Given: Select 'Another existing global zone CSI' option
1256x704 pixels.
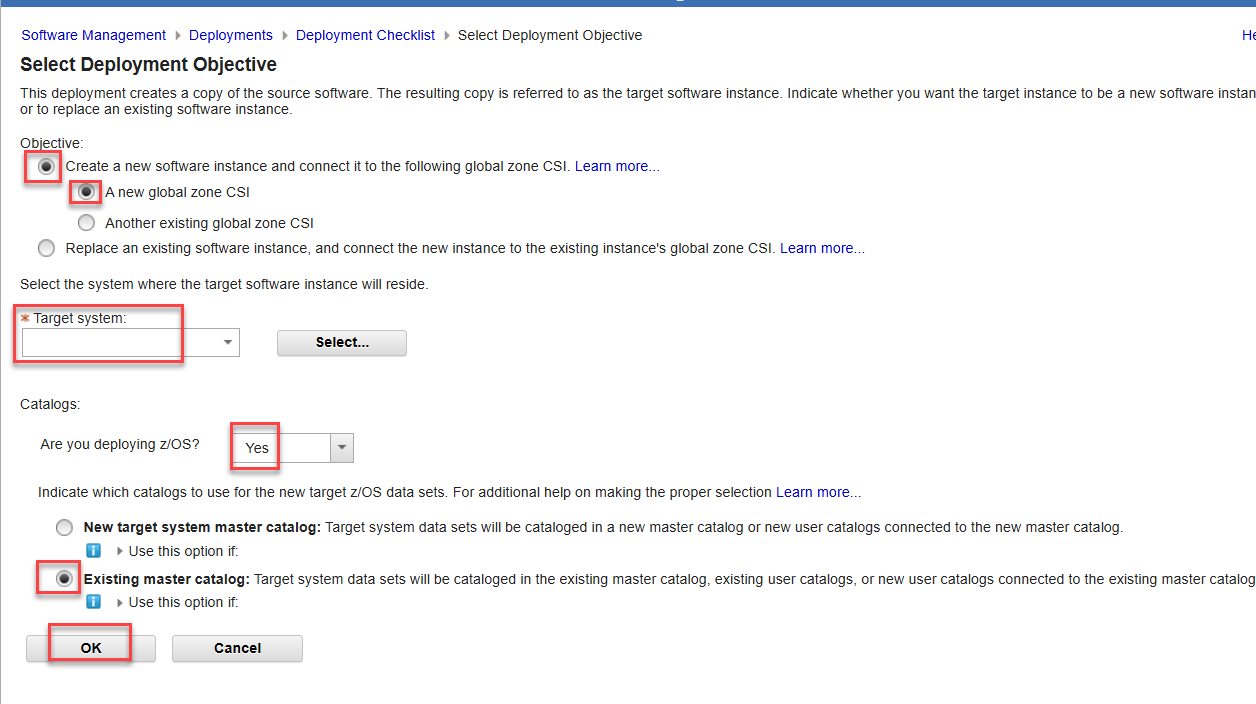Looking at the screenshot, I should [x=87, y=223].
